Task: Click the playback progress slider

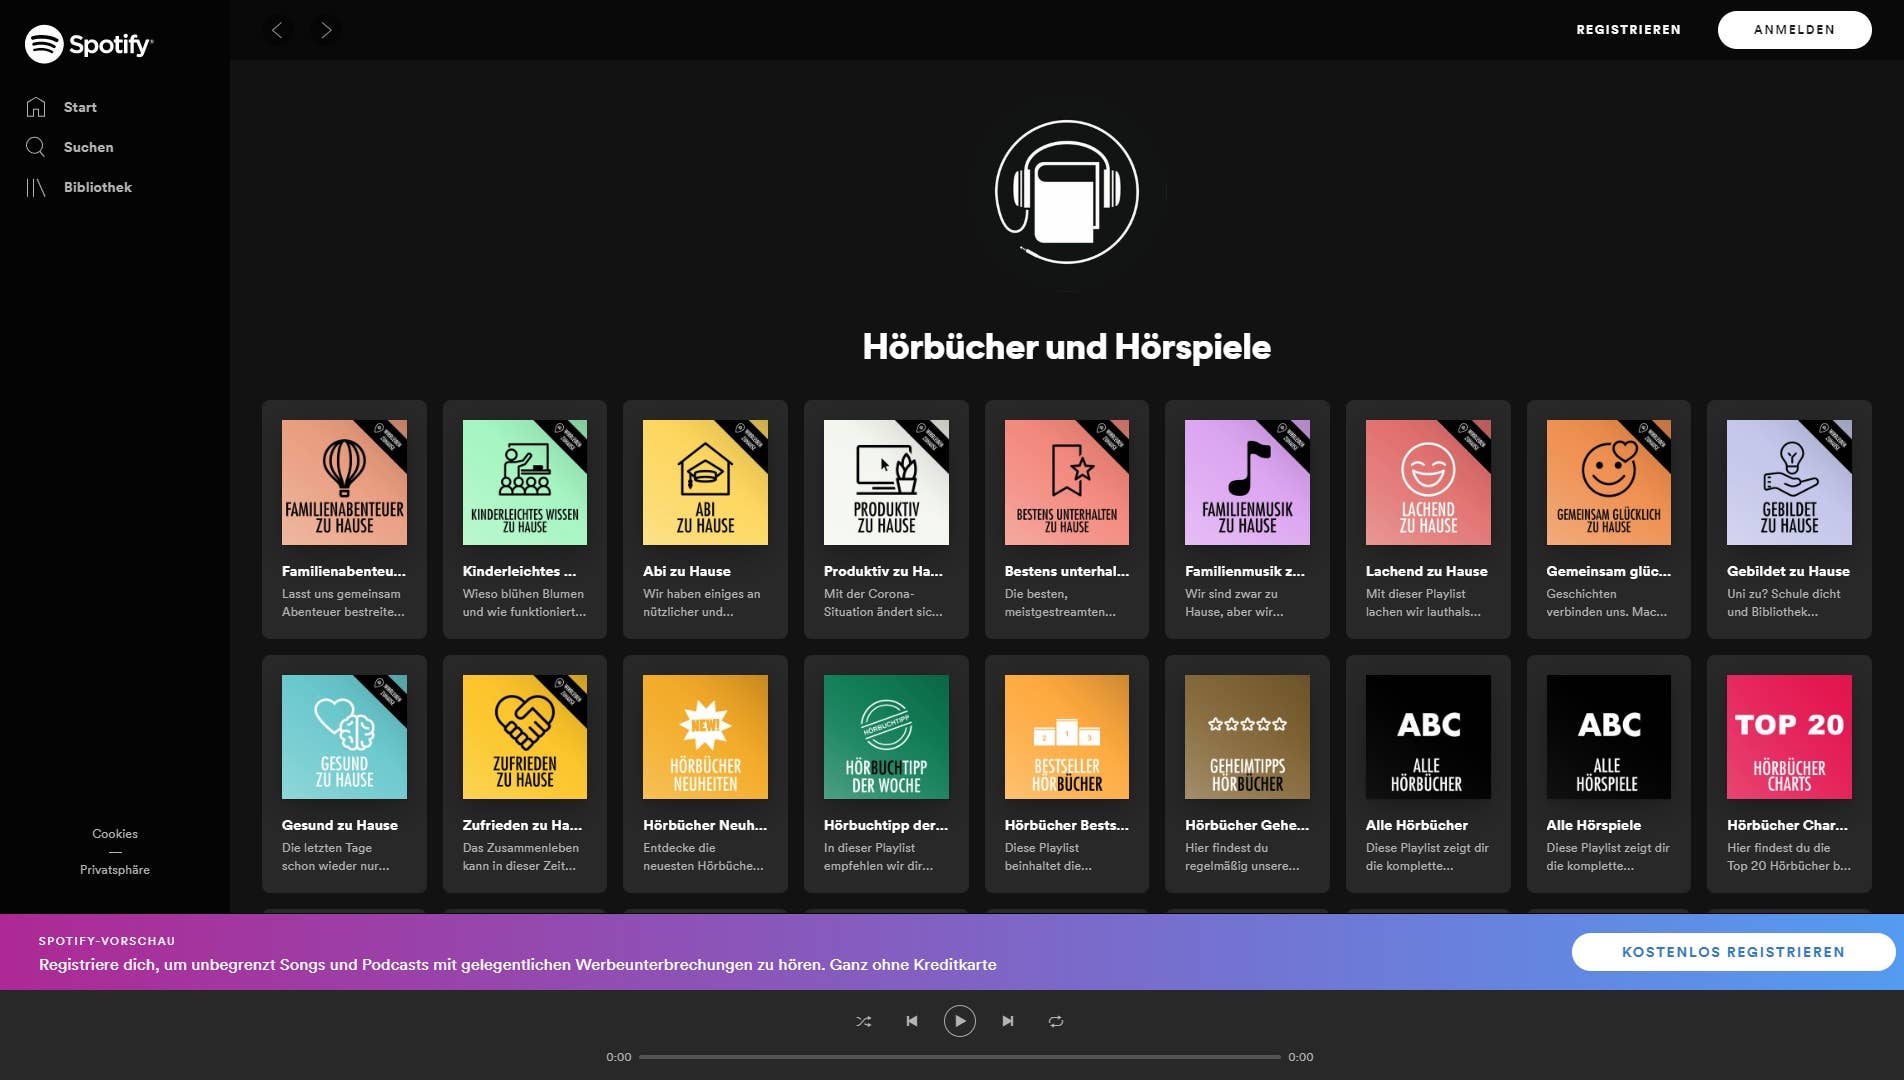Action: pyautogui.click(x=959, y=1057)
